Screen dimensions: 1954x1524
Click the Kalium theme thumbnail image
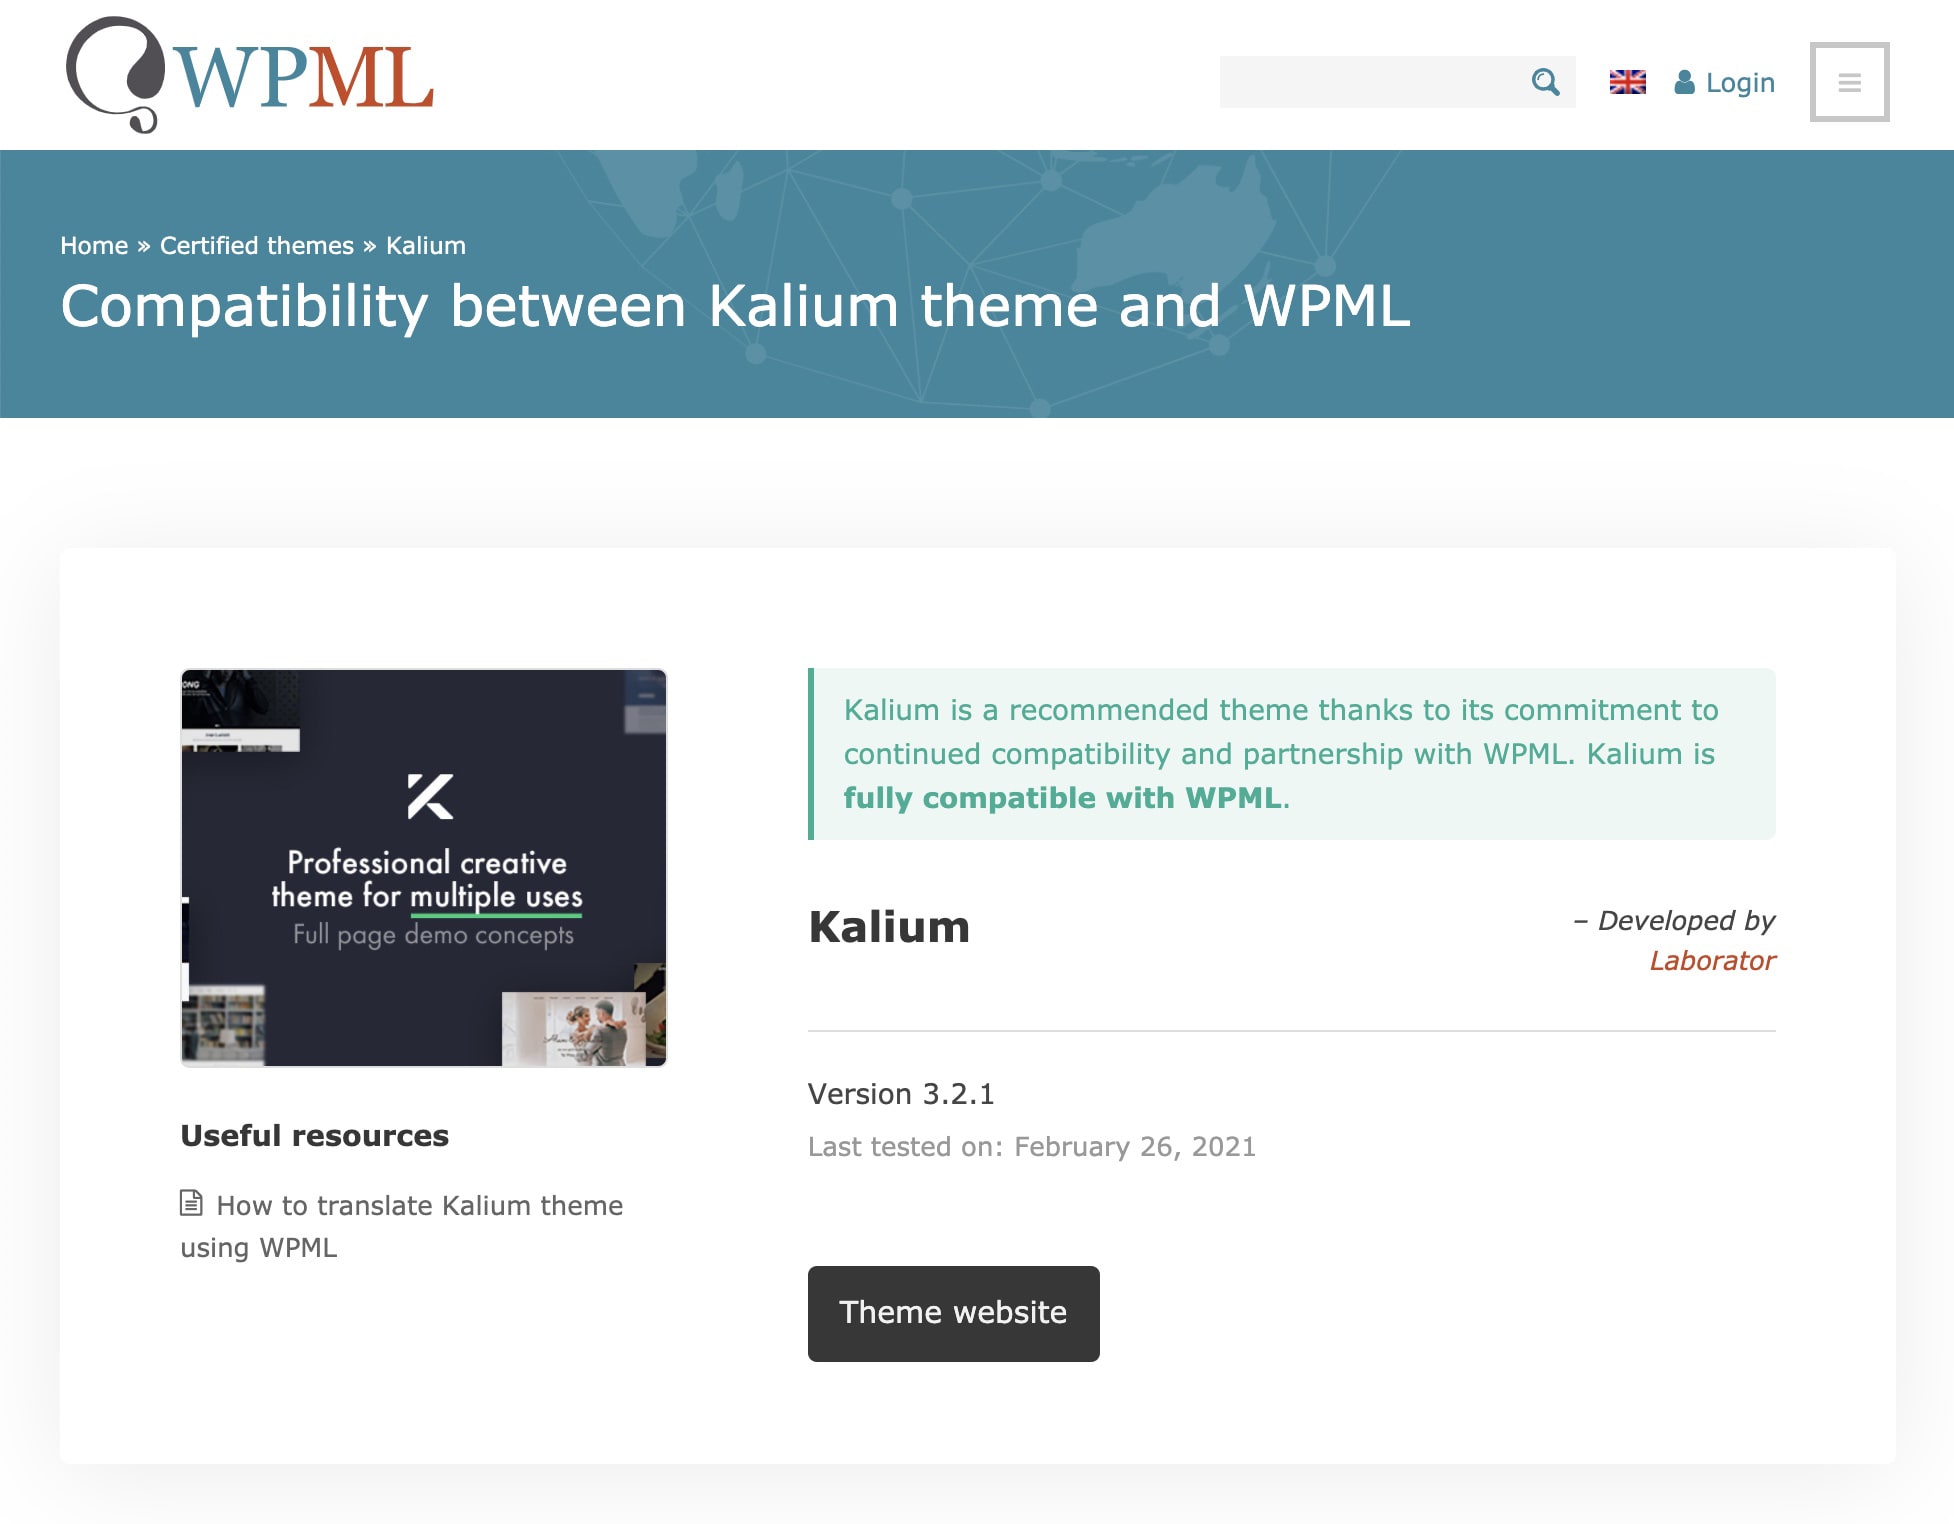[423, 867]
